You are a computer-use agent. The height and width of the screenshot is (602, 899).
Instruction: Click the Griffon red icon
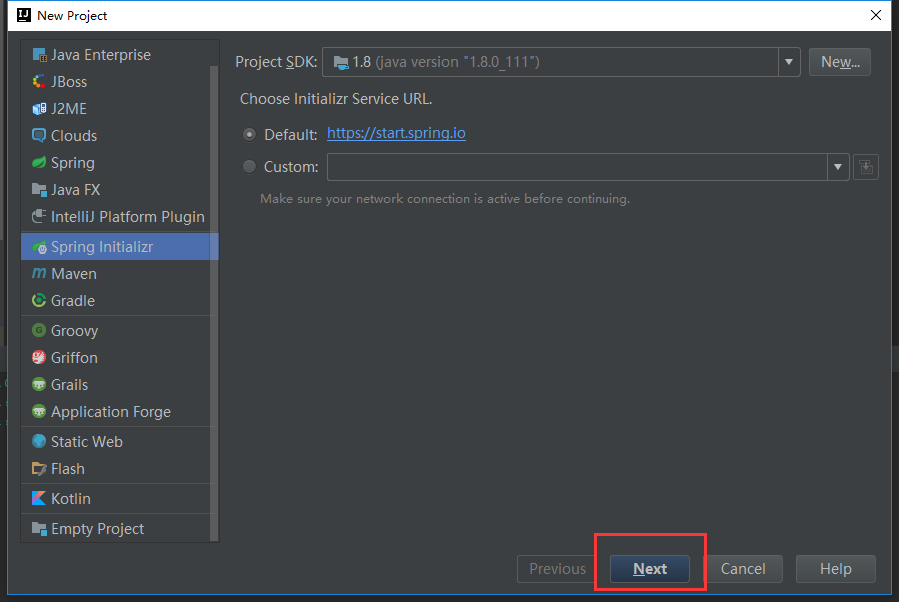(x=39, y=358)
